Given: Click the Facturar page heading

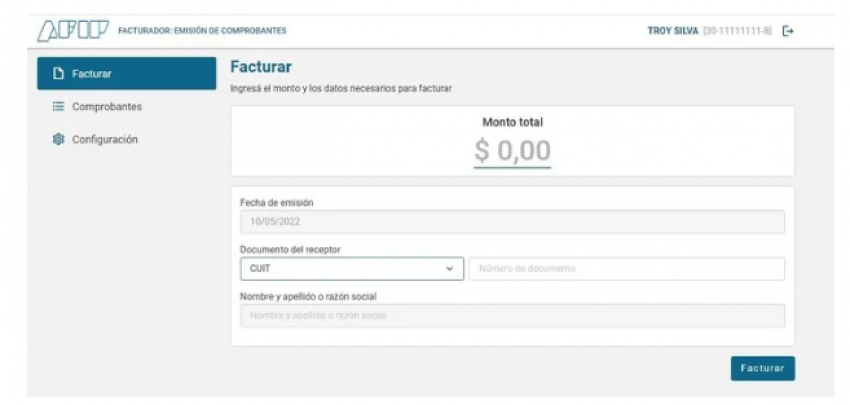Looking at the screenshot, I should [261, 67].
